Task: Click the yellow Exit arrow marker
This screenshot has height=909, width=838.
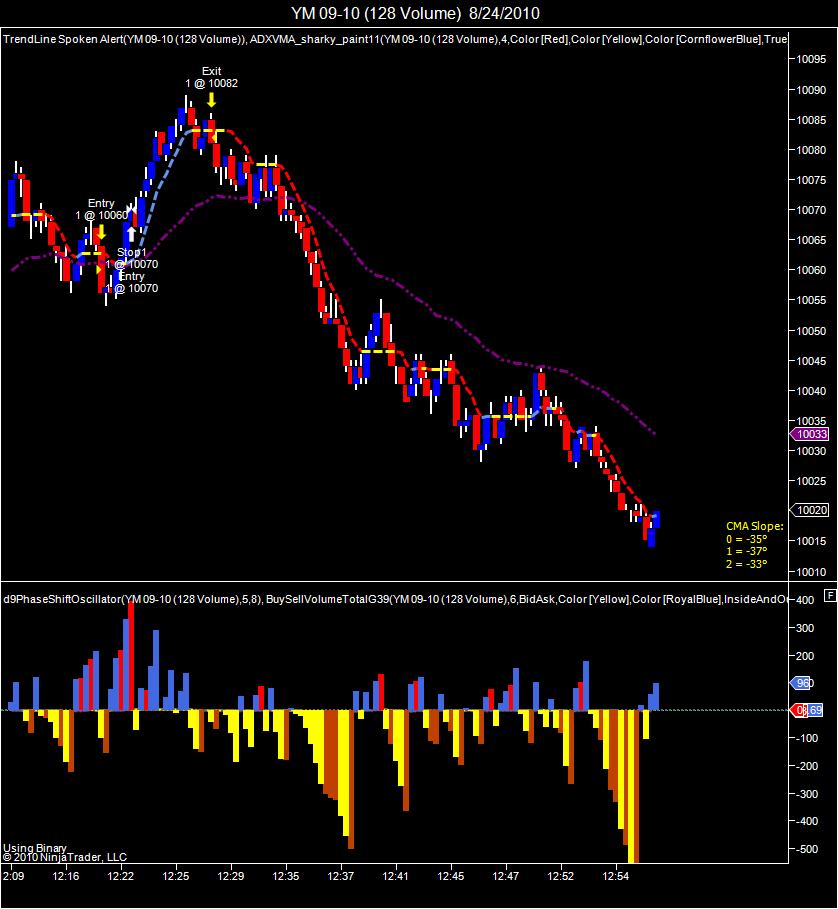Action: coord(212,100)
